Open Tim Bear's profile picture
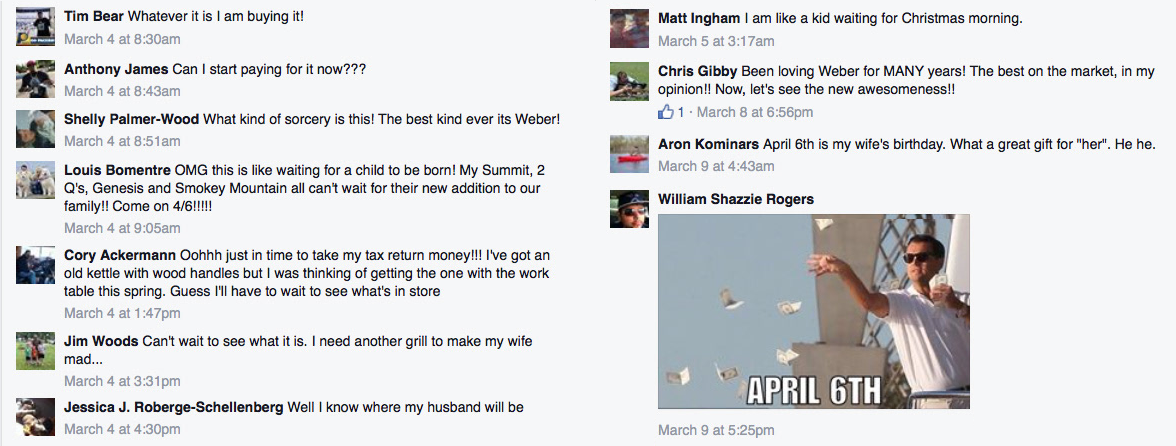Viewport: 1176px width, 446px height. pyautogui.click(x=36, y=28)
